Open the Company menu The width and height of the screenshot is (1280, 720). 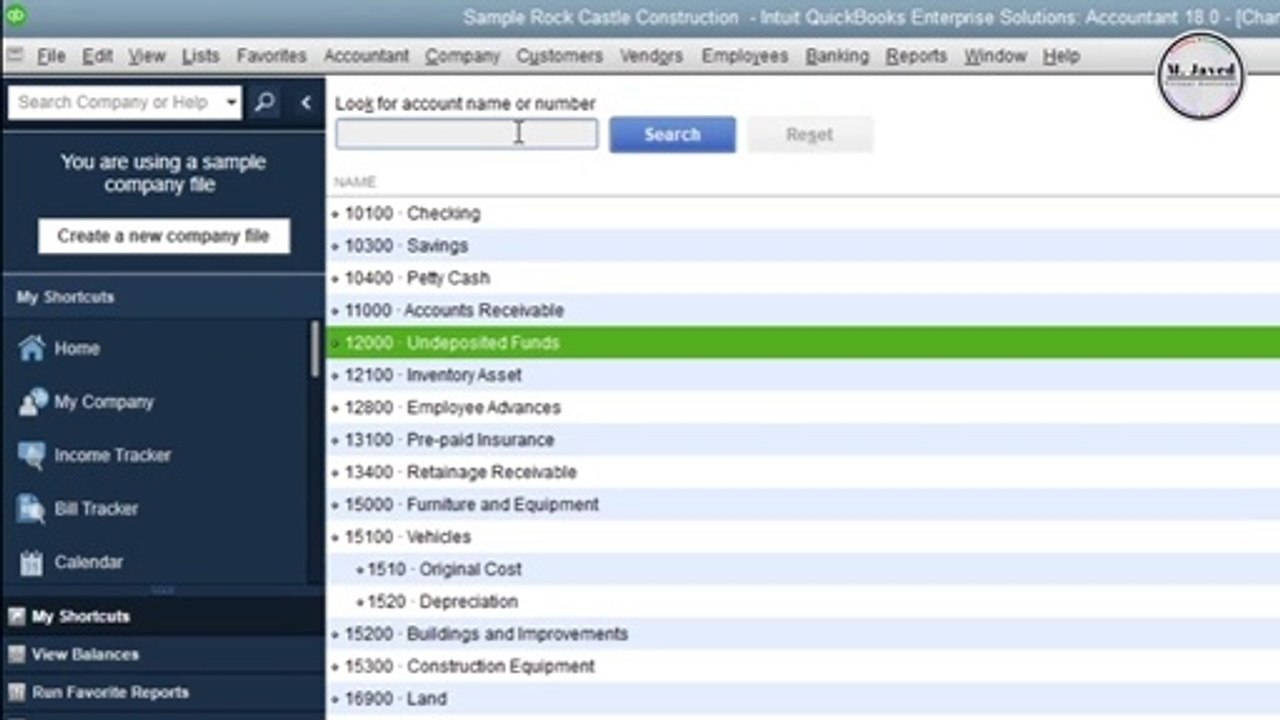462,56
